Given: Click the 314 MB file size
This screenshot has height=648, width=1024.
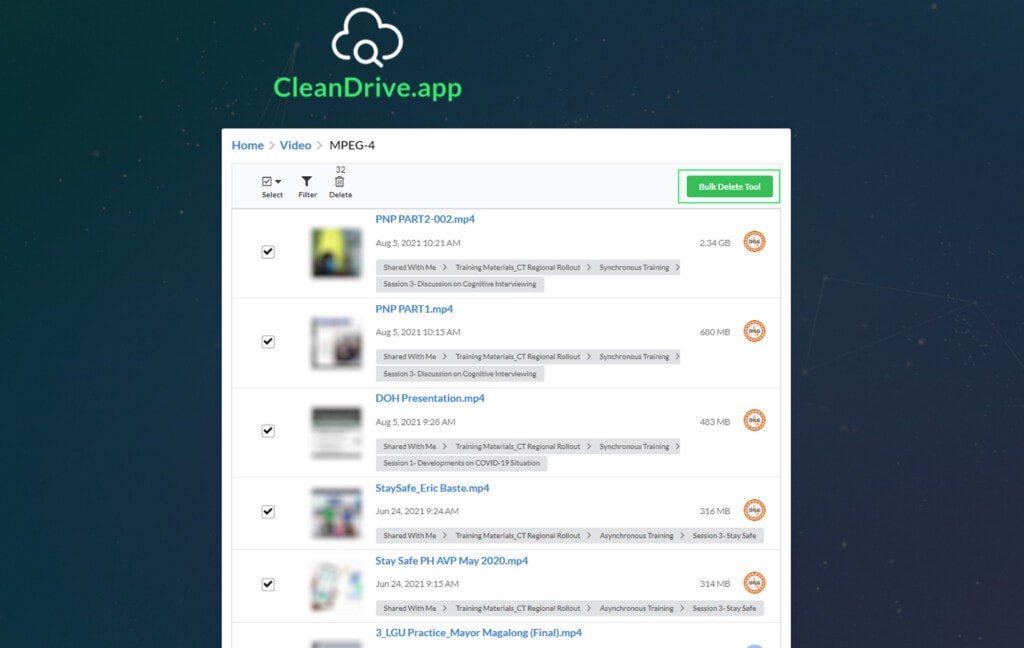Looking at the screenshot, I should coord(714,584).
